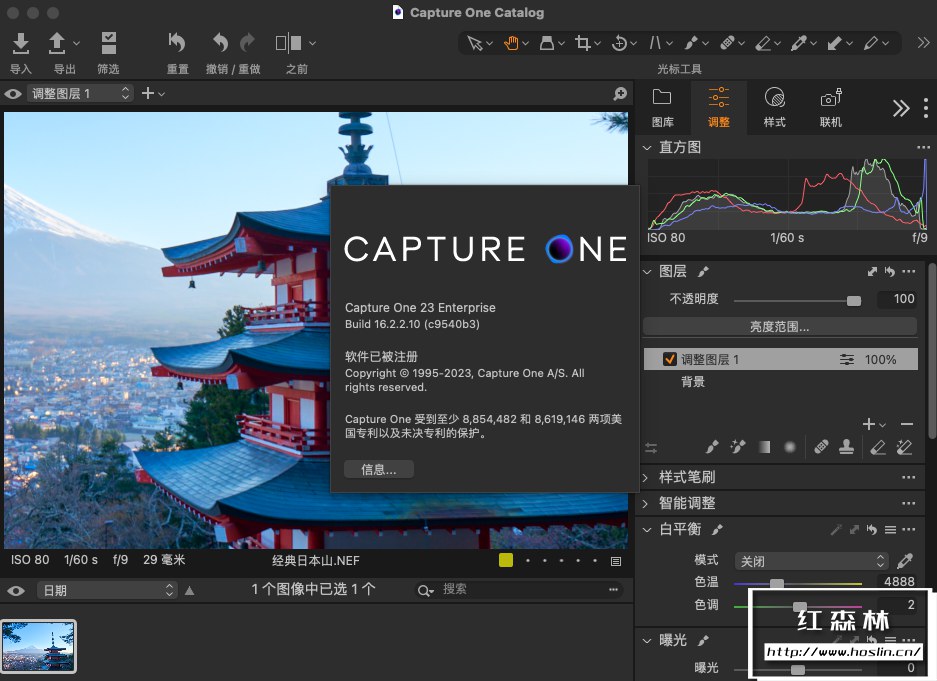Screen dimensions: 937x681
Task: Click the Cull icon in toolbar
Action: (x=108, y=44)
